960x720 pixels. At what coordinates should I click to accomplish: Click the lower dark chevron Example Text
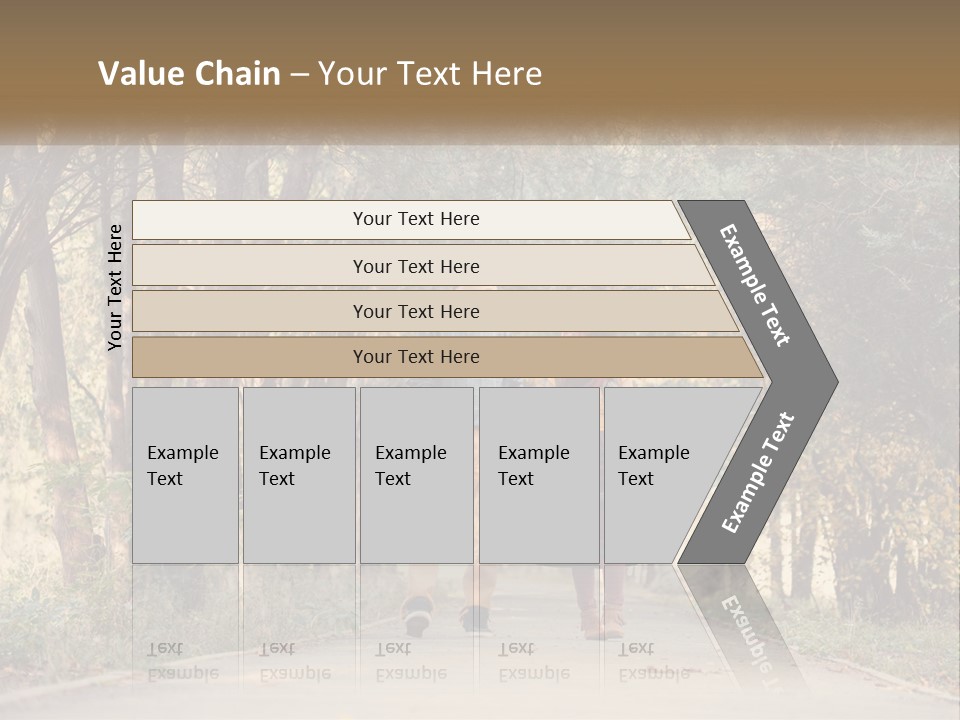(757, 472)
